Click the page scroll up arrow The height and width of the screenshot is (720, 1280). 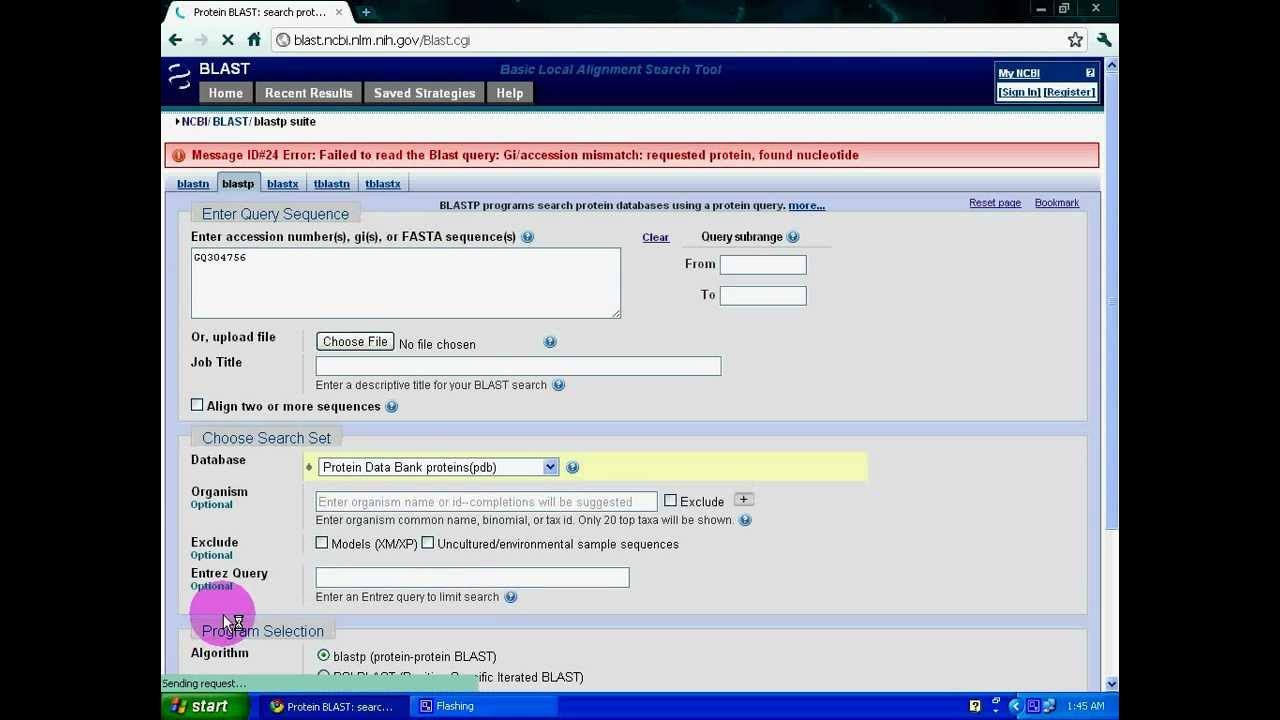(1111, 65)
